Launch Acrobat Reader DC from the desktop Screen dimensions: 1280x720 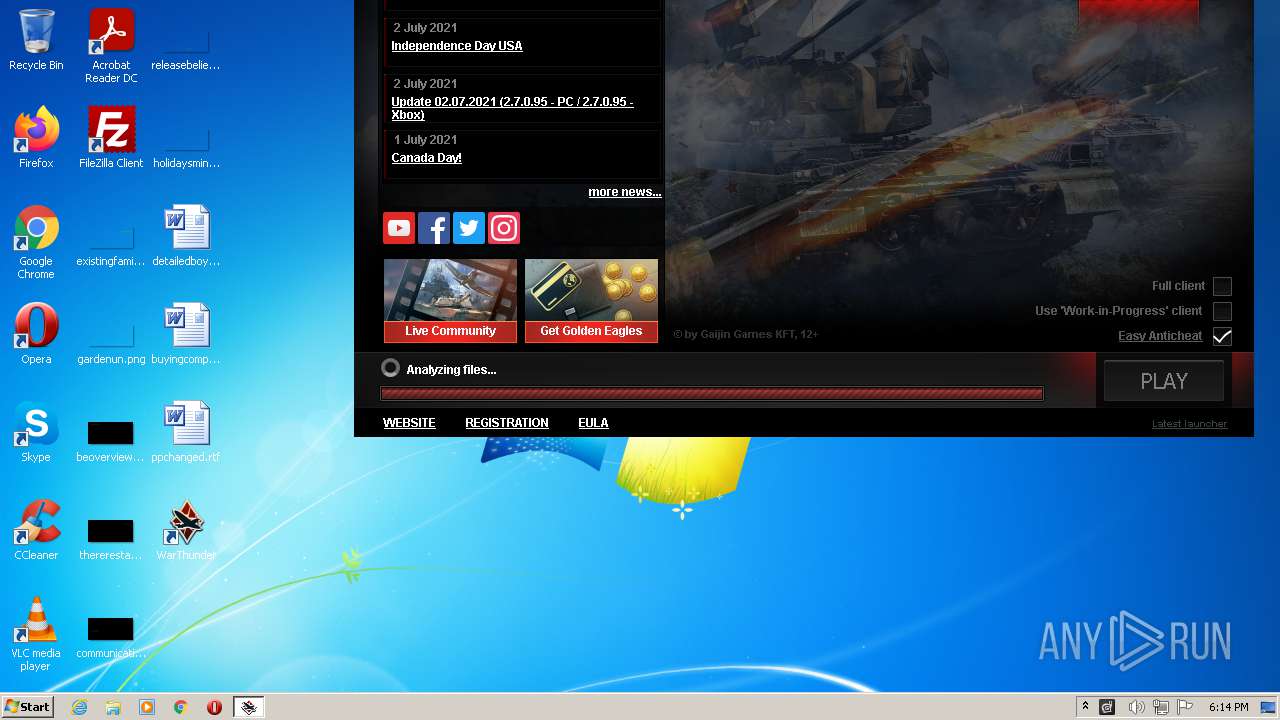(x=111, y=47)
